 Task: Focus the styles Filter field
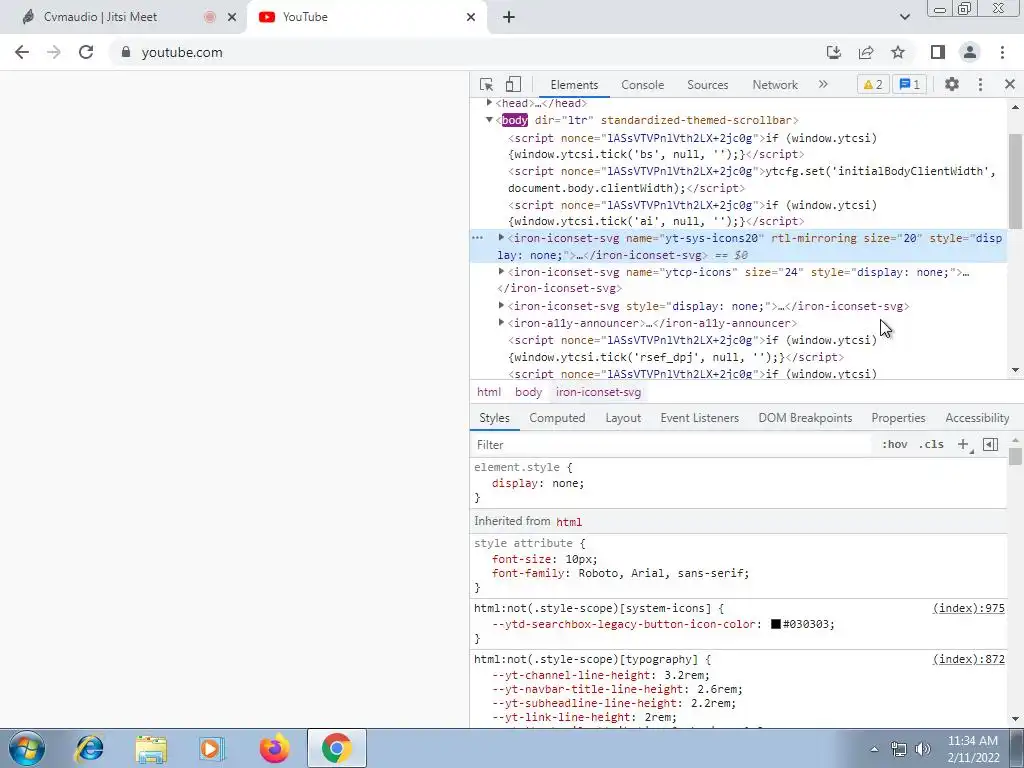[671, 445]
